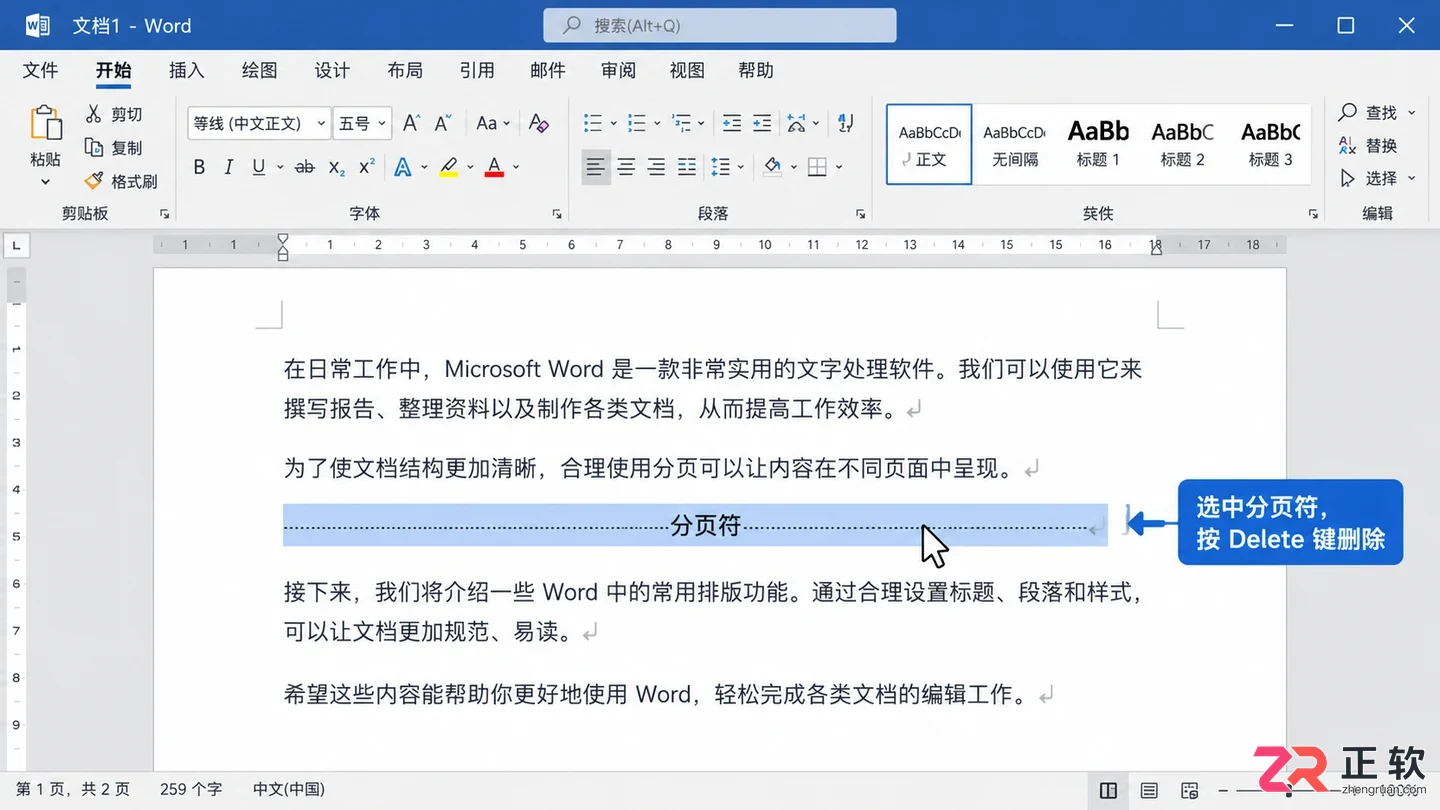
Task: Open the 文件 (File) menu
Action: [x=41, y=70]
